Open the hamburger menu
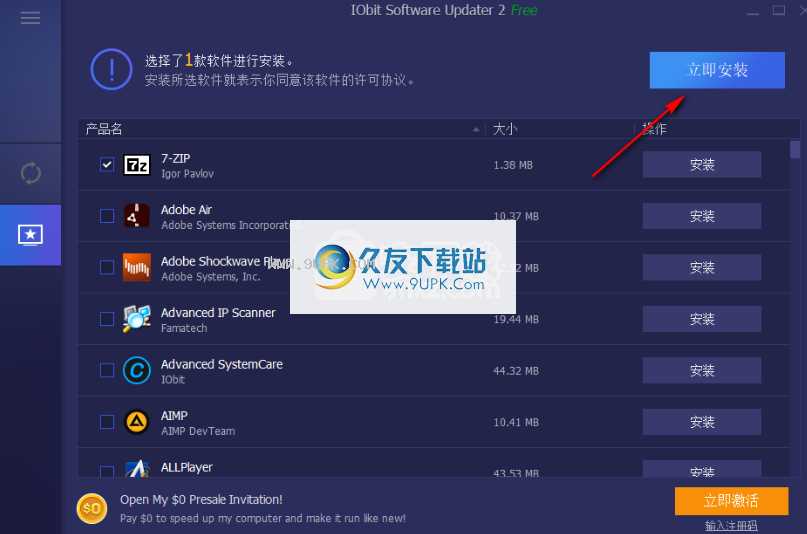The width and height of the screenshot is (807, 534). pyautogui.click(x=30, y=18)
